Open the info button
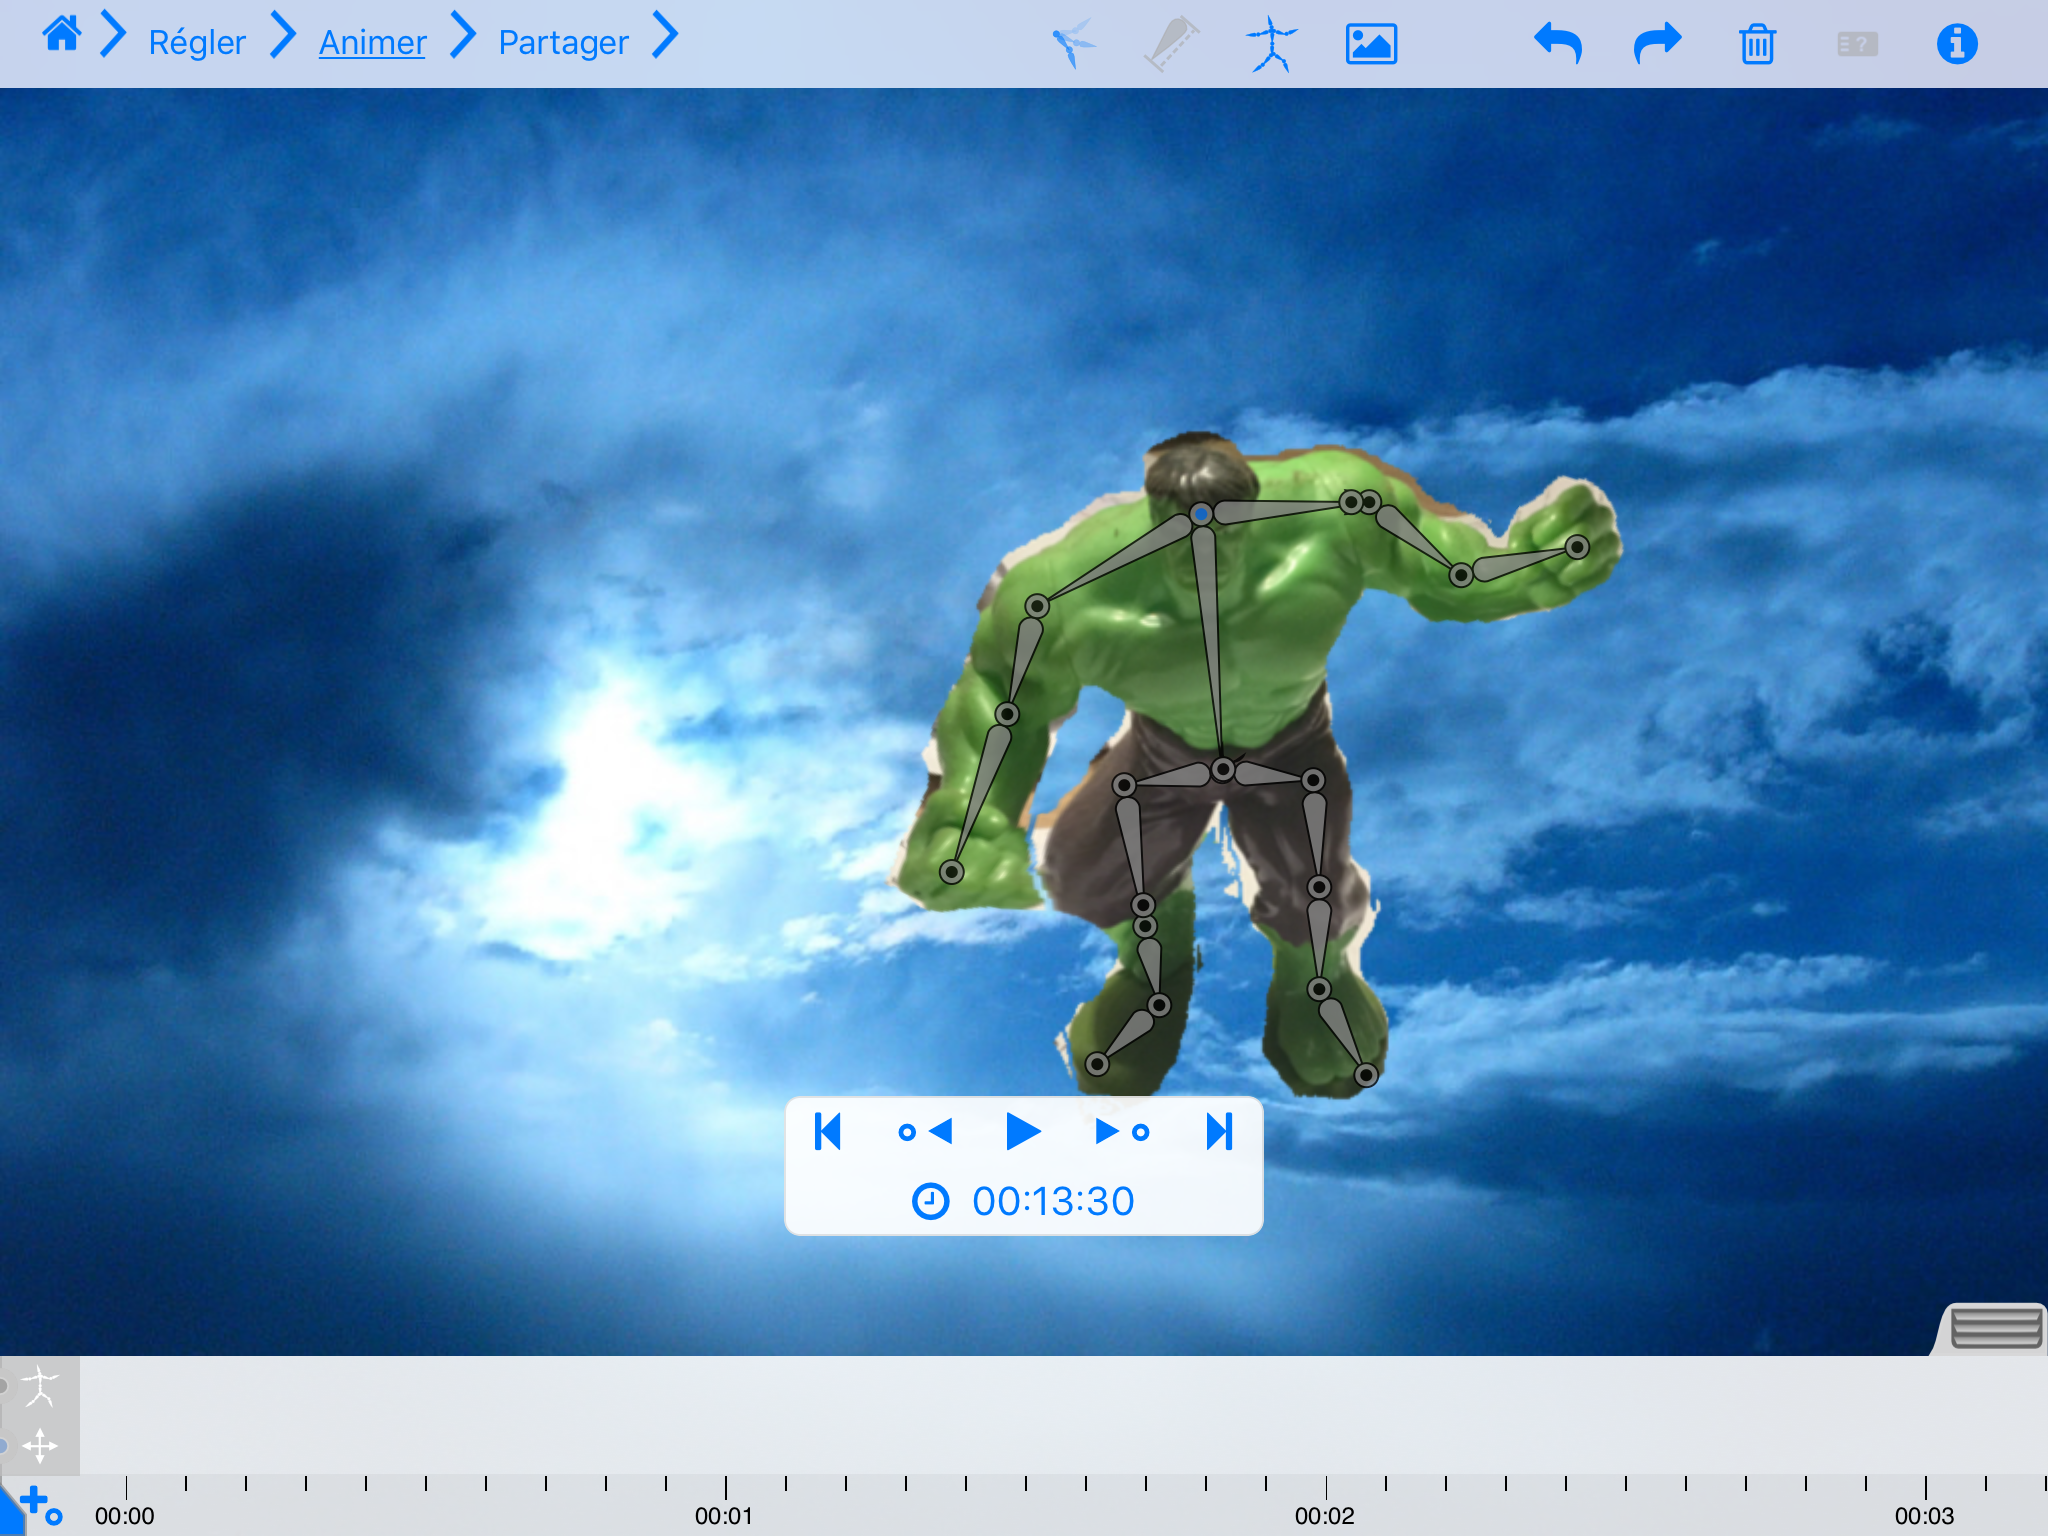 1957,44
